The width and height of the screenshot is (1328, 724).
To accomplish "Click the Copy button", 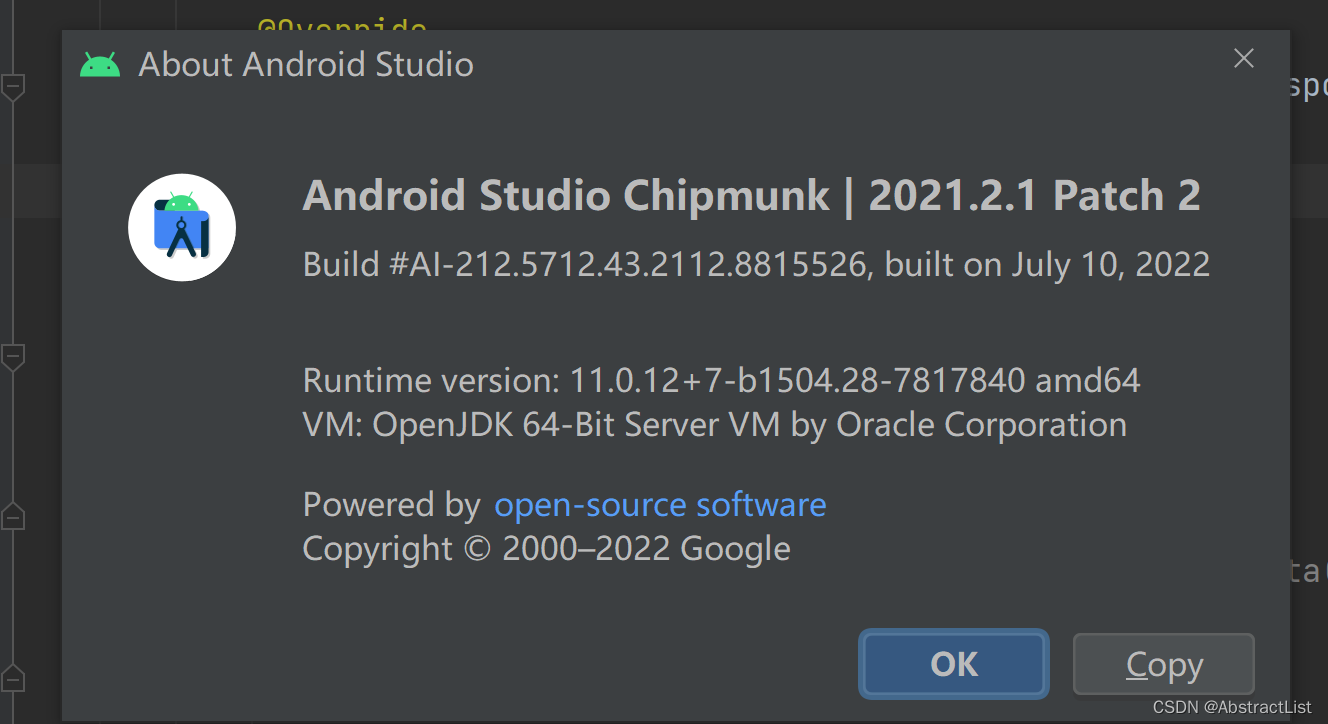I will 1163,664.
